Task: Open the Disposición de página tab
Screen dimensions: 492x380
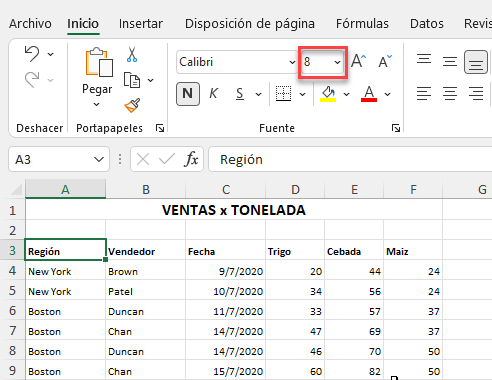Action: (250, 24)
